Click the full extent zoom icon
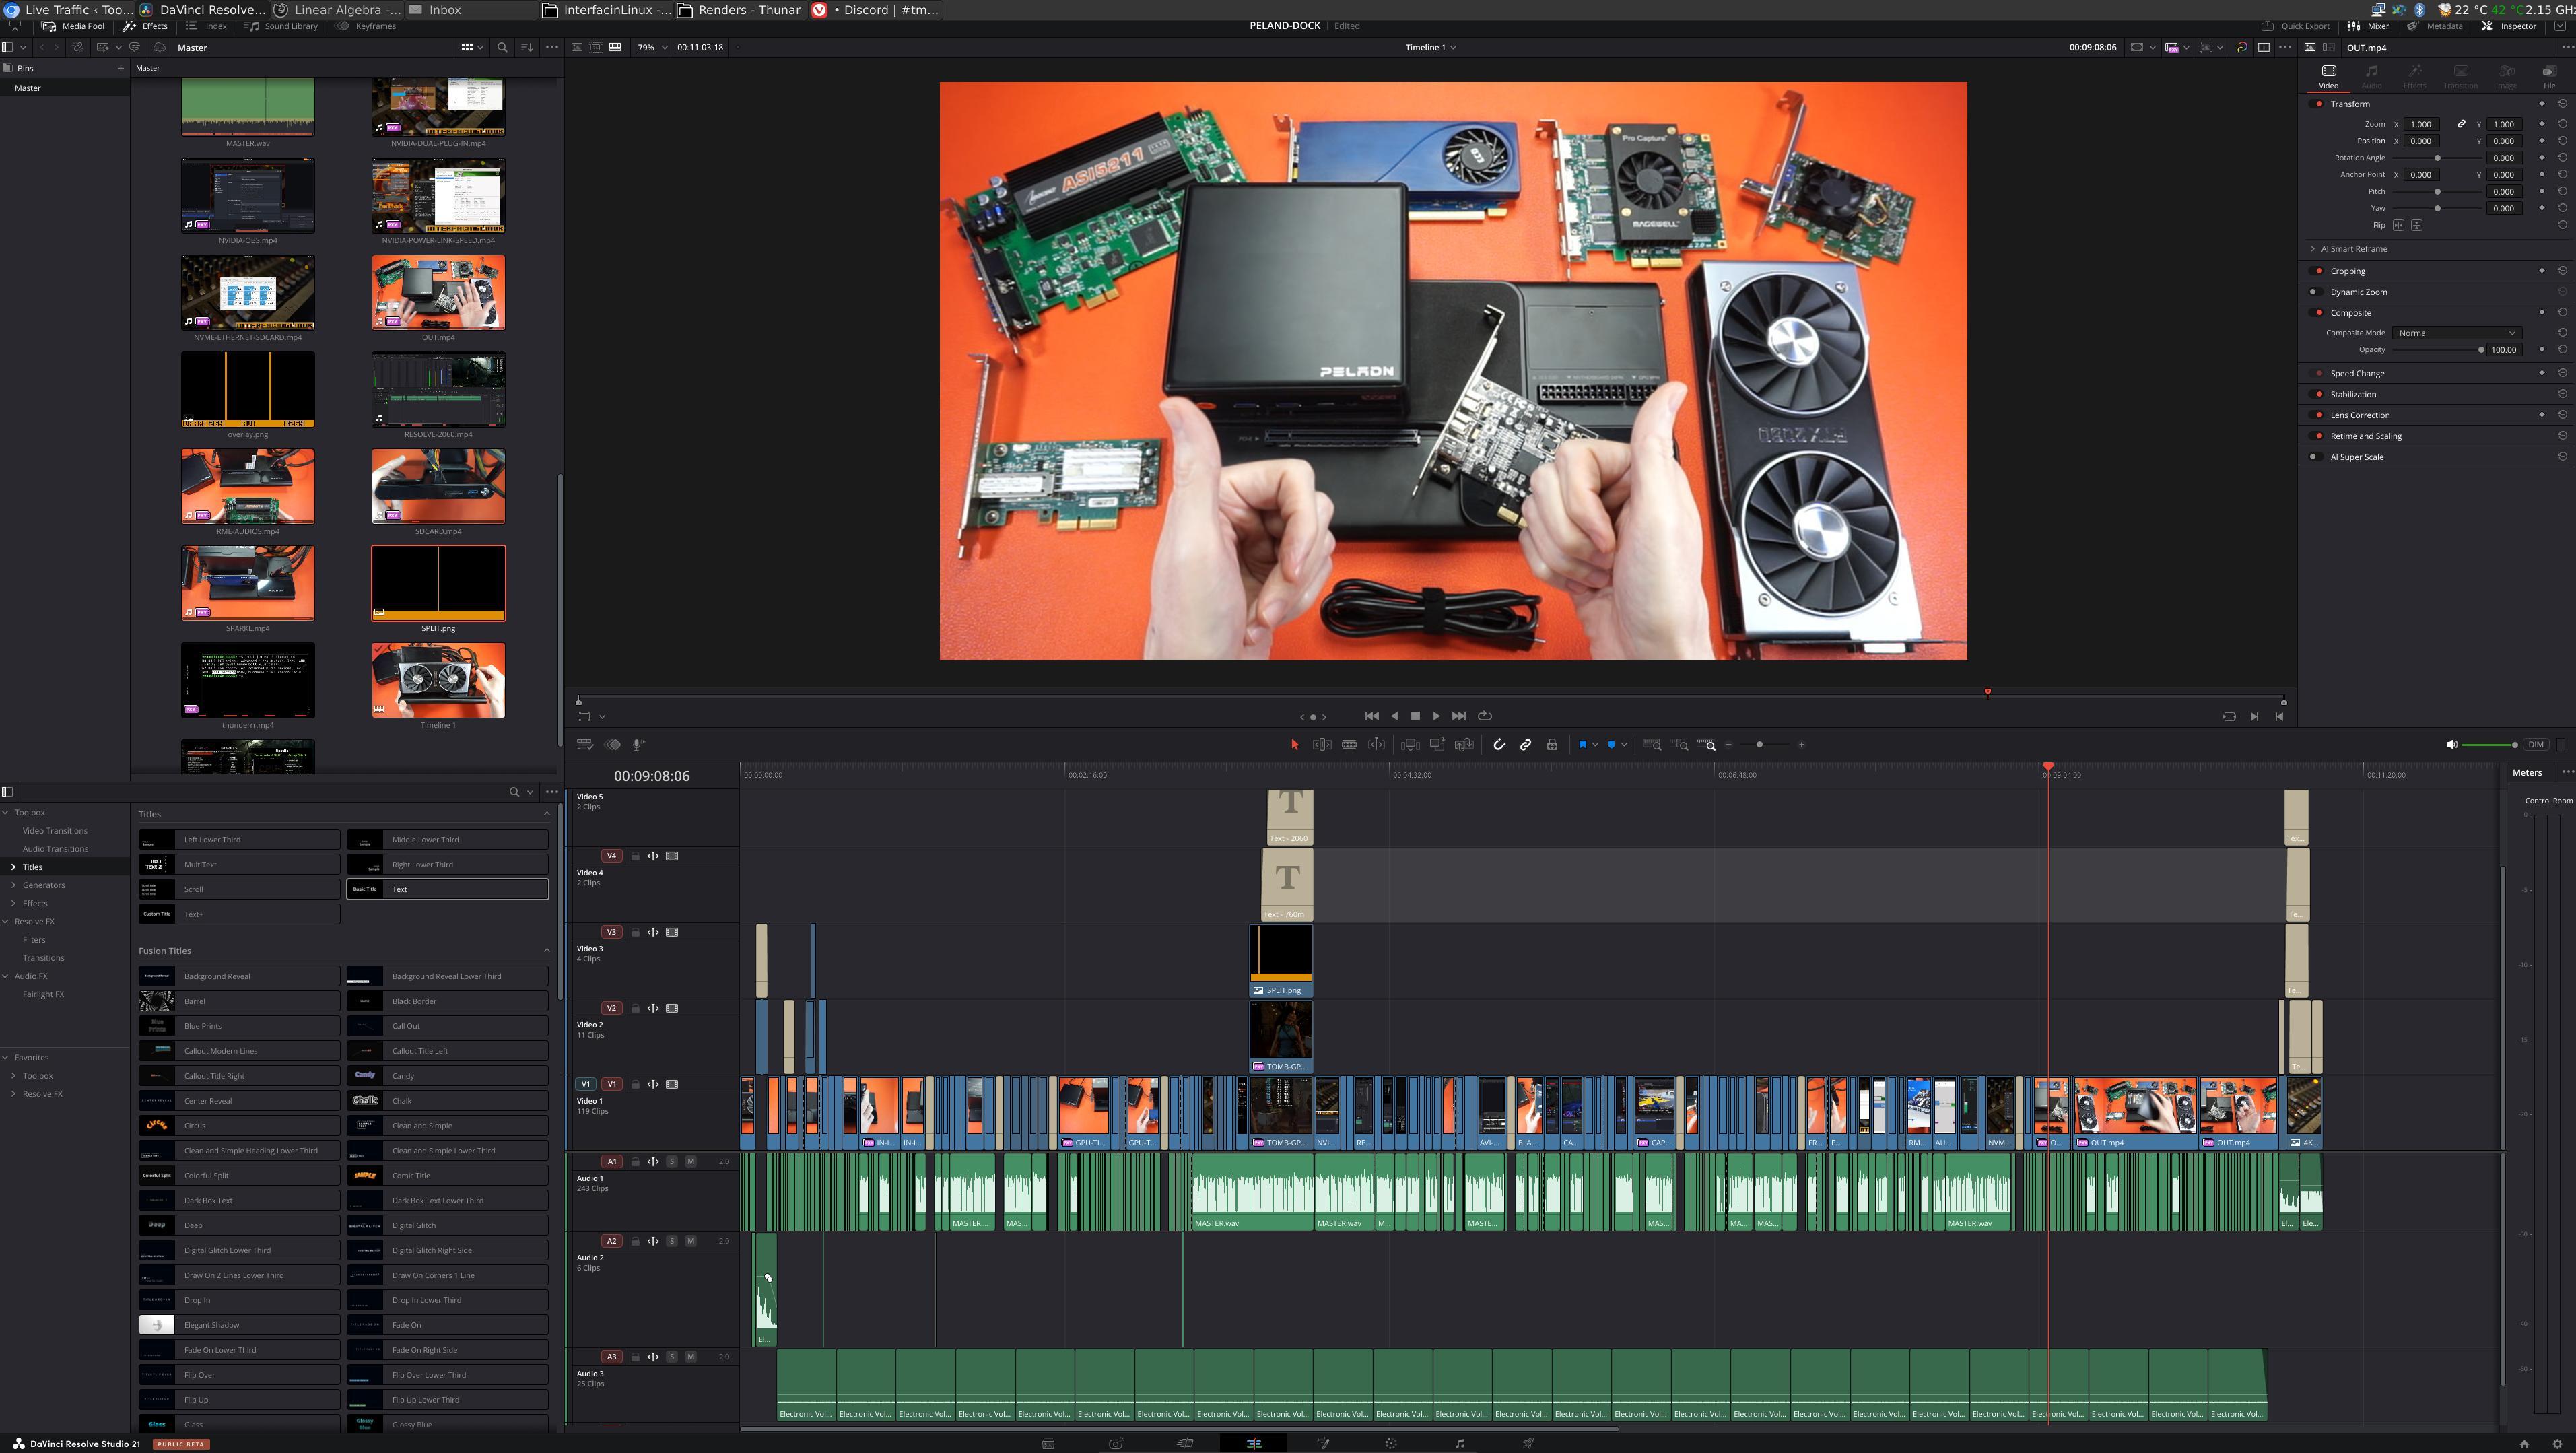 click(x=1652, y=745)
